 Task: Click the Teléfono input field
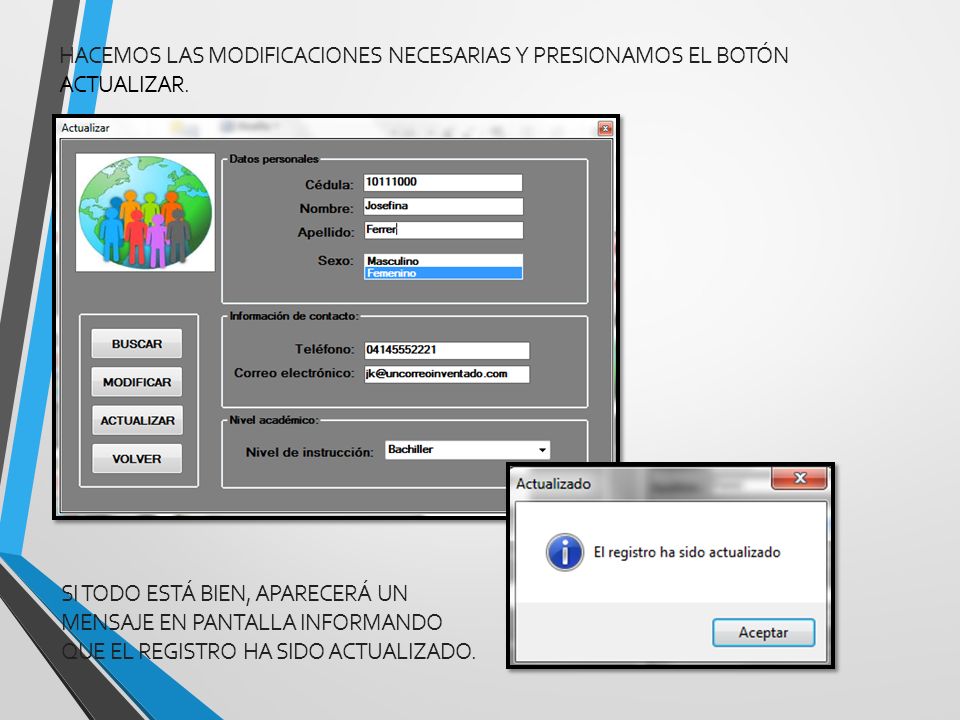[446, 350]
